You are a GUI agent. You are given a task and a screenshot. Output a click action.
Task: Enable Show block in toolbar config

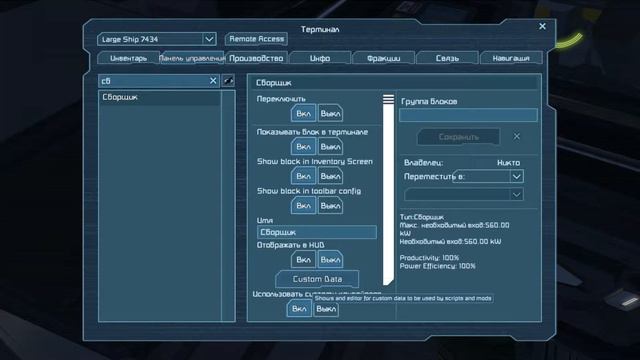click(303, 206)
